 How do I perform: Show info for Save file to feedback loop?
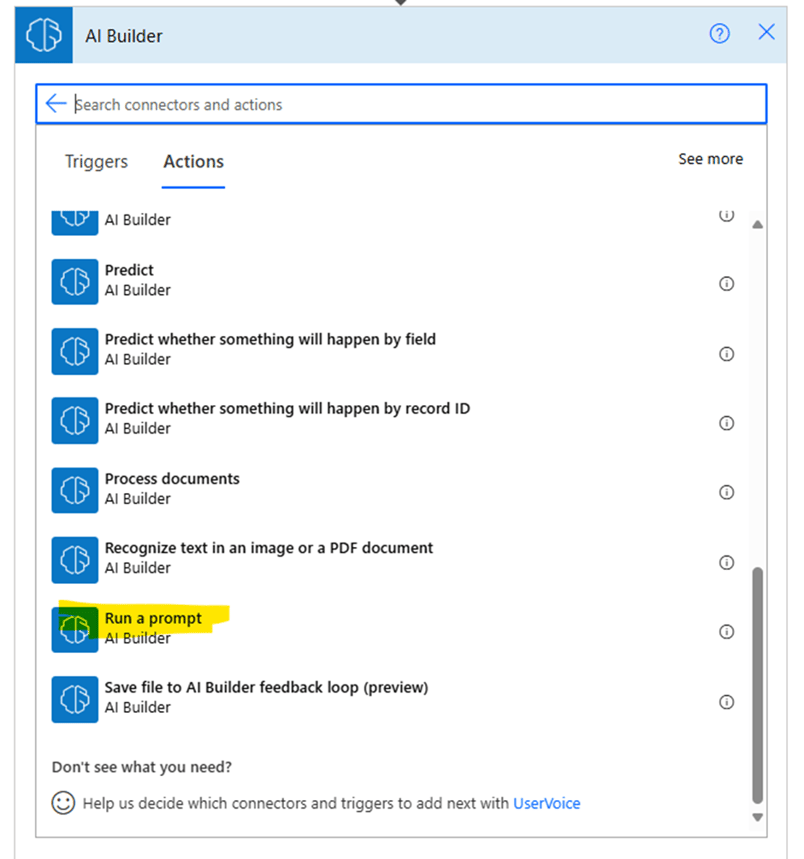pyautogui.click(x=726, y=702)
